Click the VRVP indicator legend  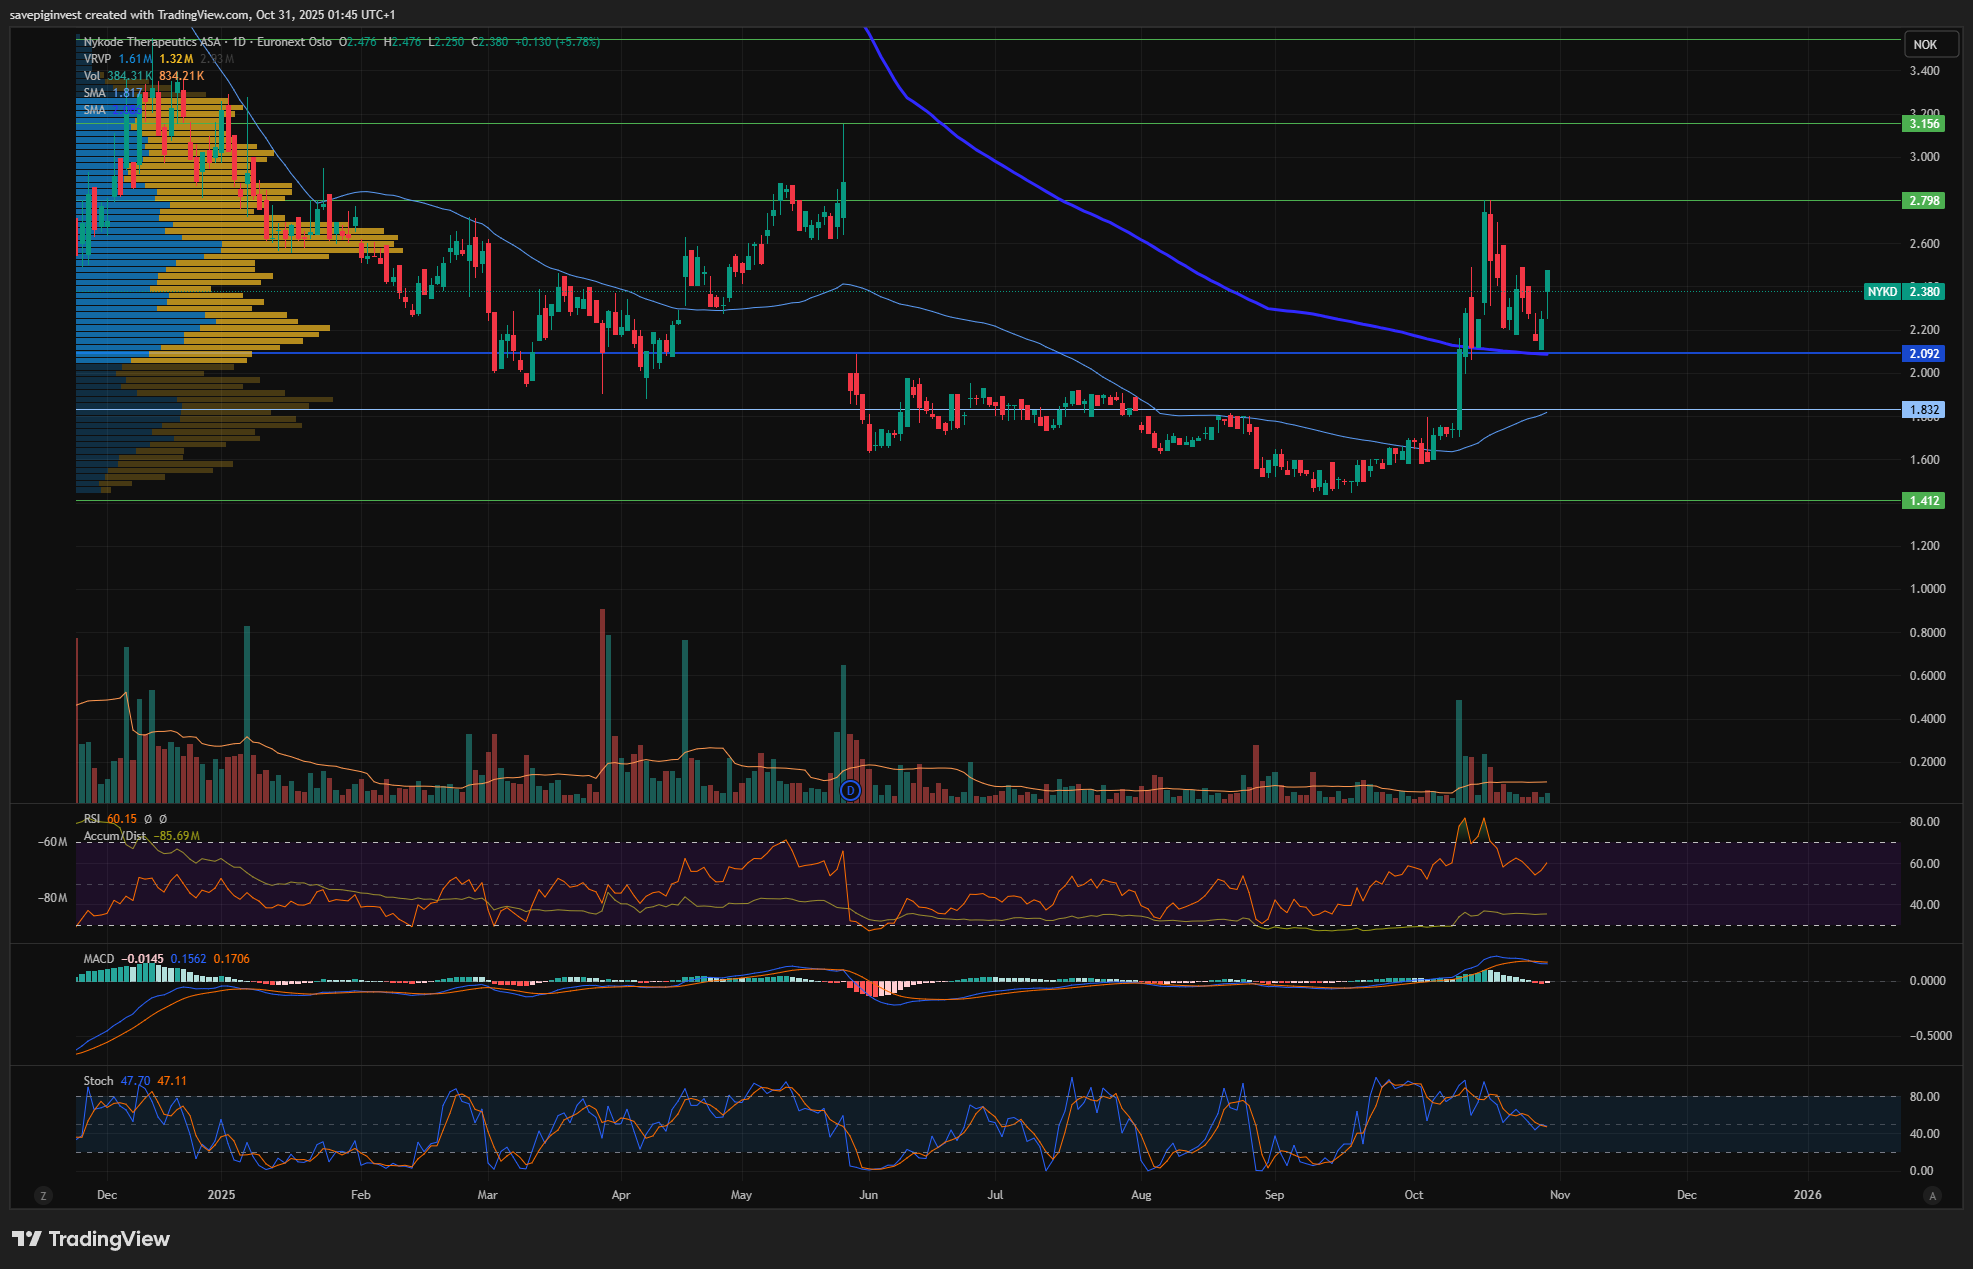click(x=98, y=59)
